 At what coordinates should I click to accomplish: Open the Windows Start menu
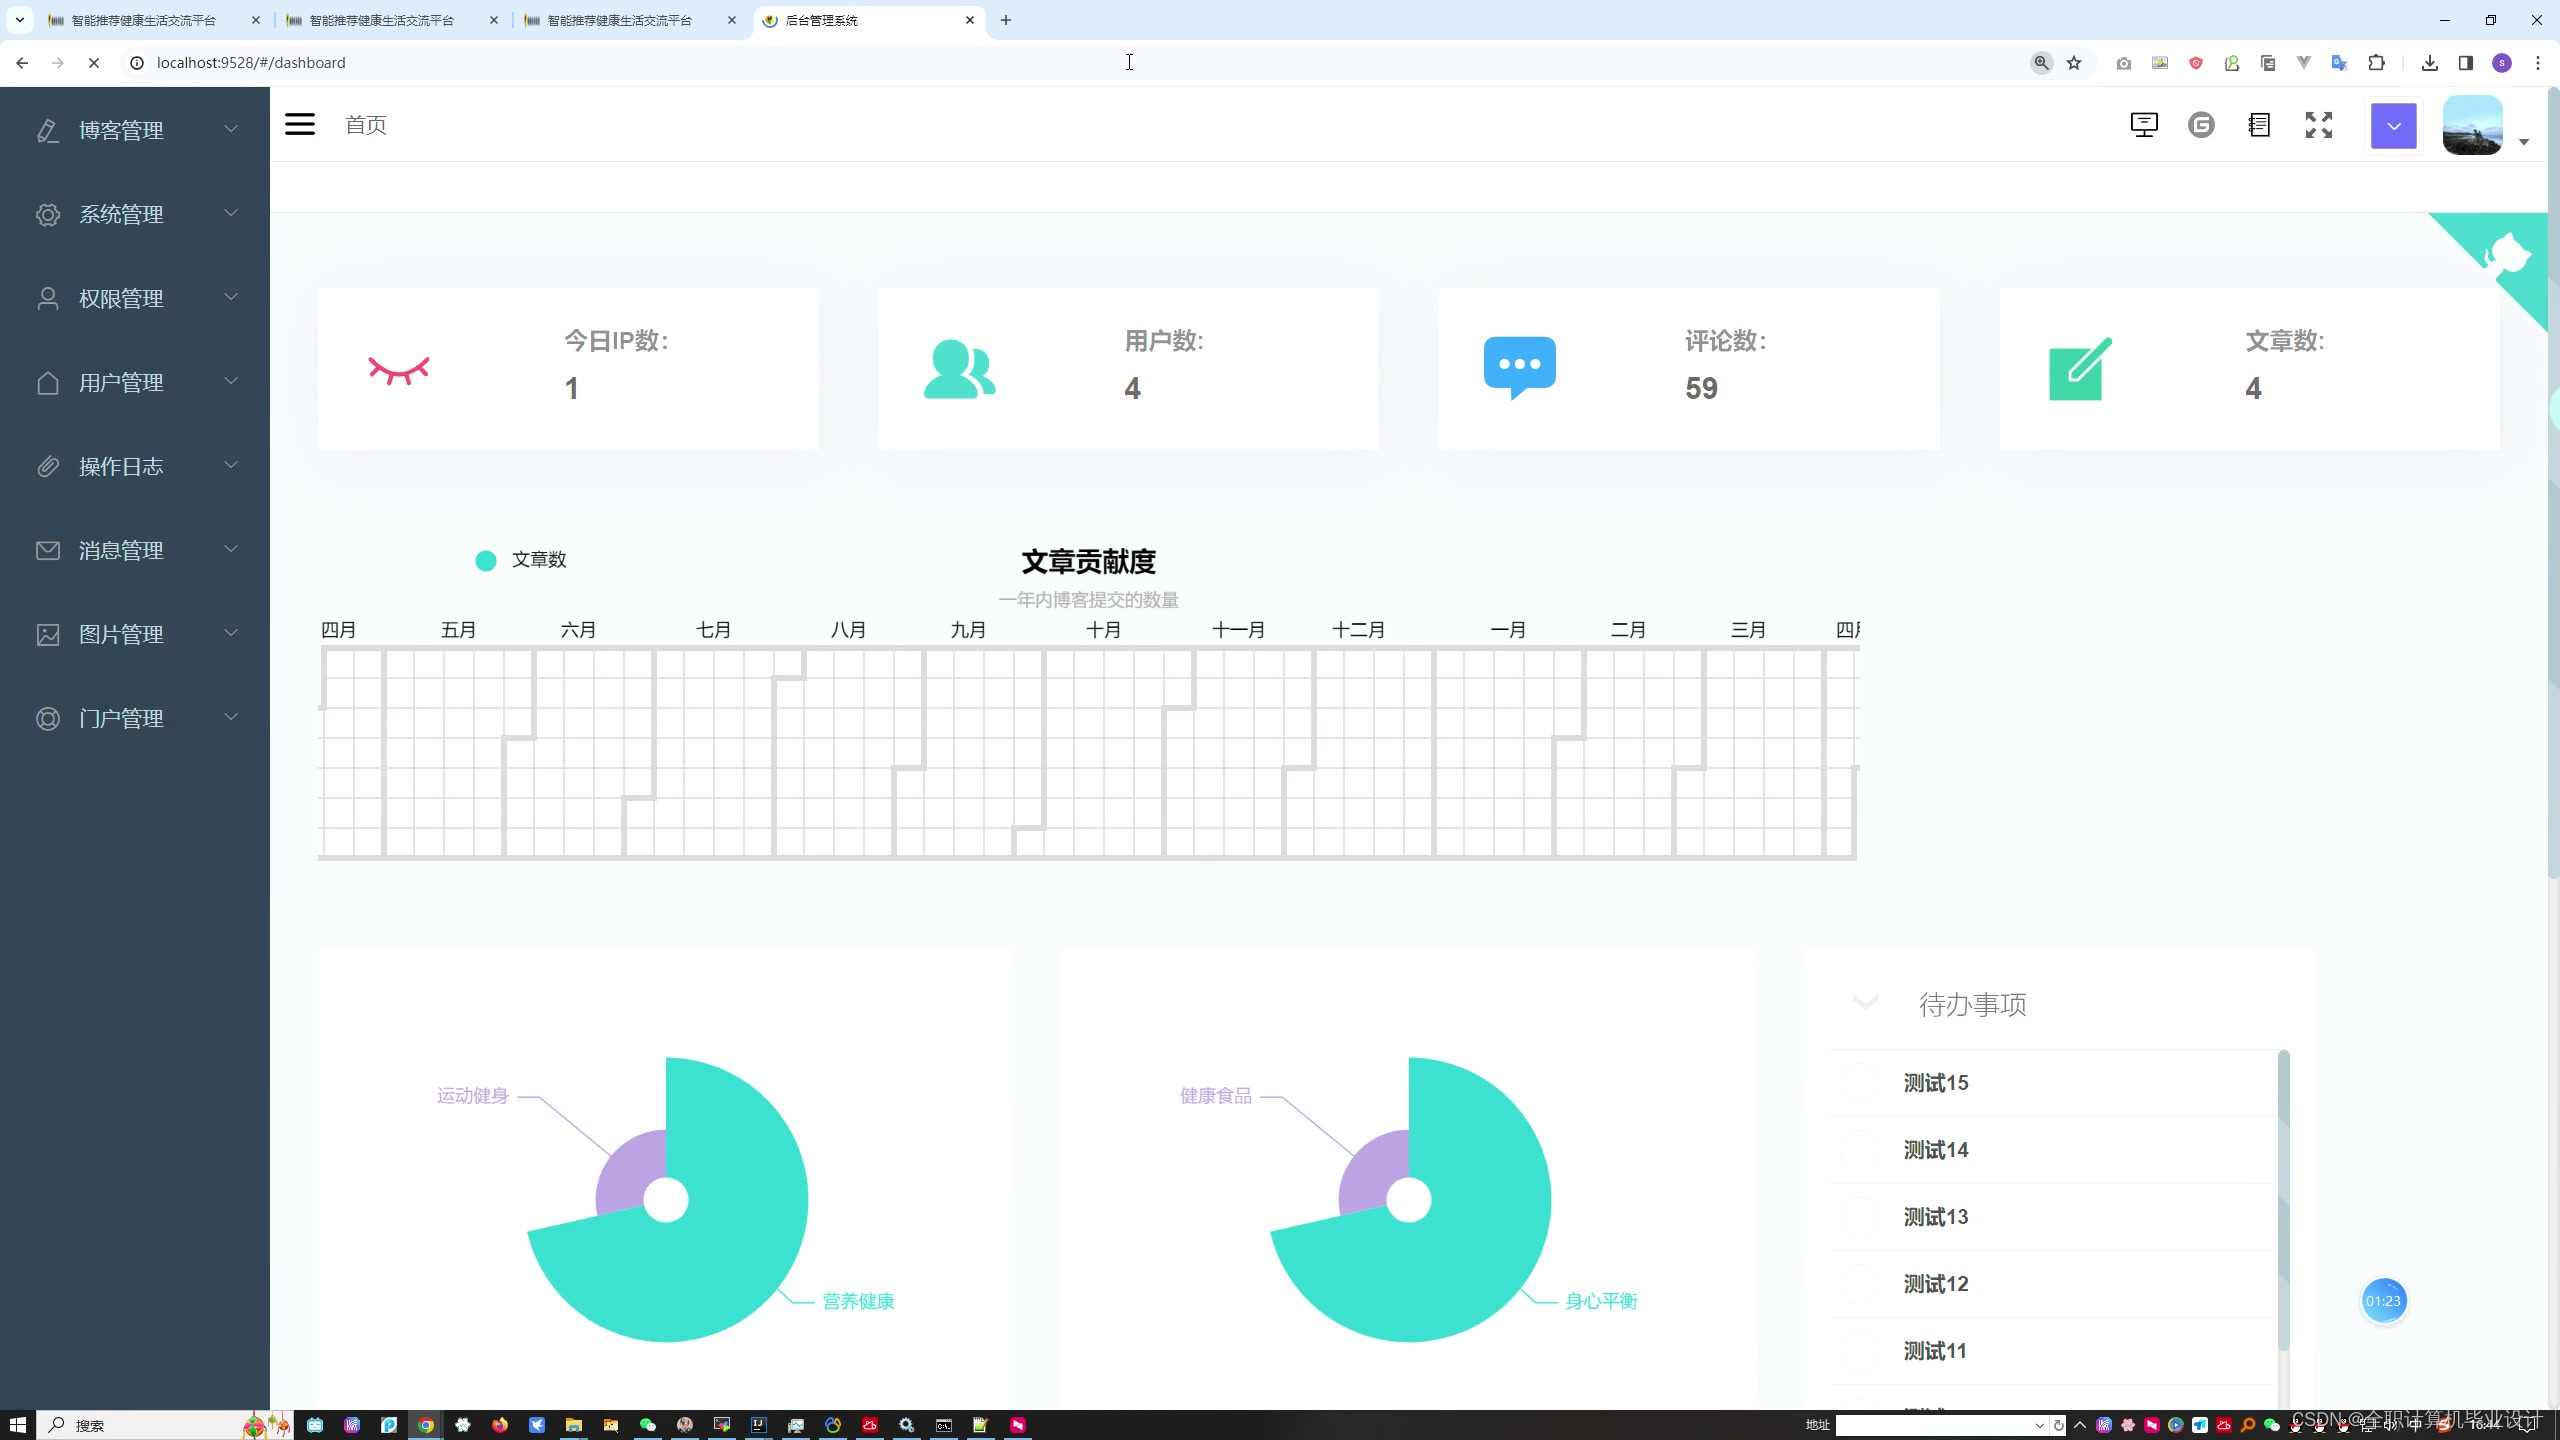17,1425
